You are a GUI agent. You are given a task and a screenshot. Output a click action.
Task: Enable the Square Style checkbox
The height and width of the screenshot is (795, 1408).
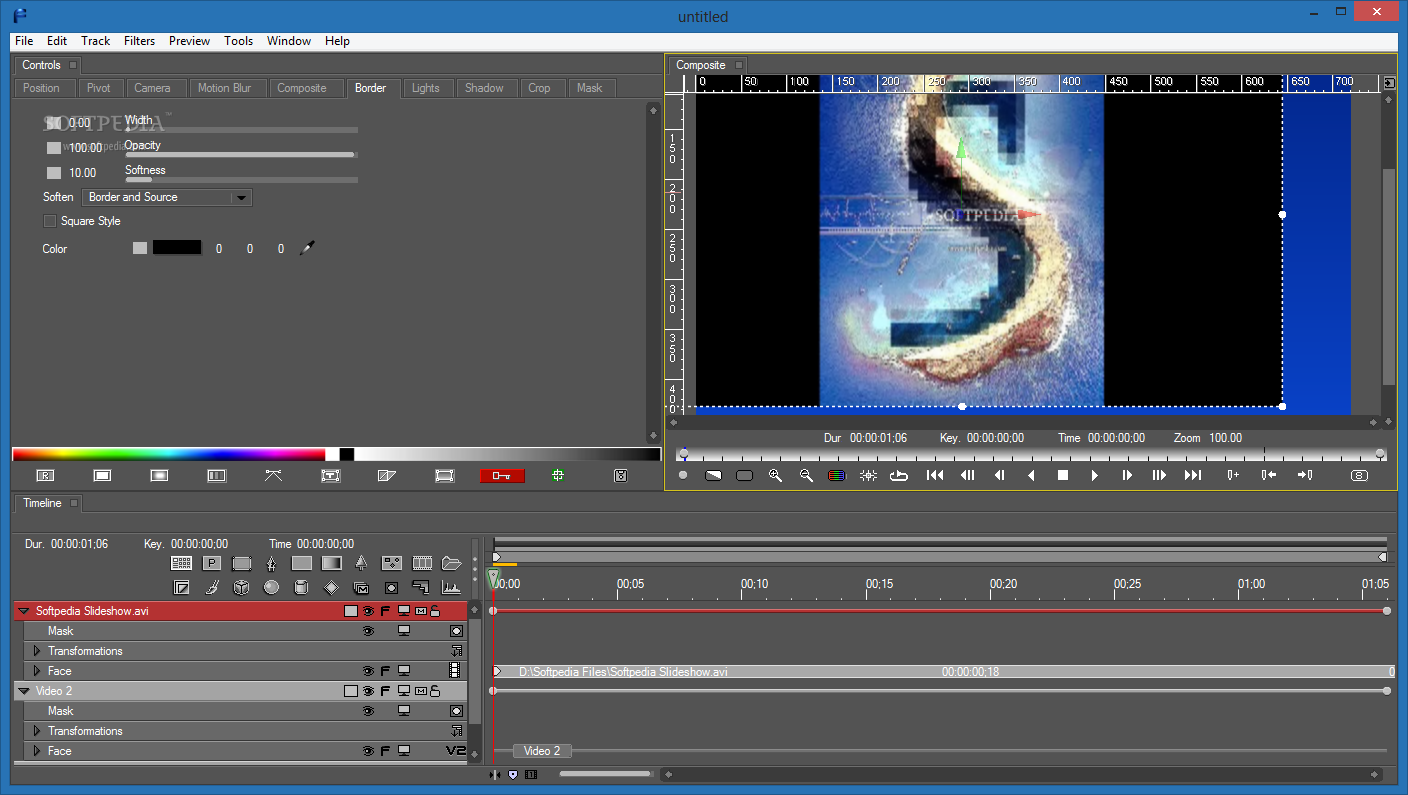[50, 221]
